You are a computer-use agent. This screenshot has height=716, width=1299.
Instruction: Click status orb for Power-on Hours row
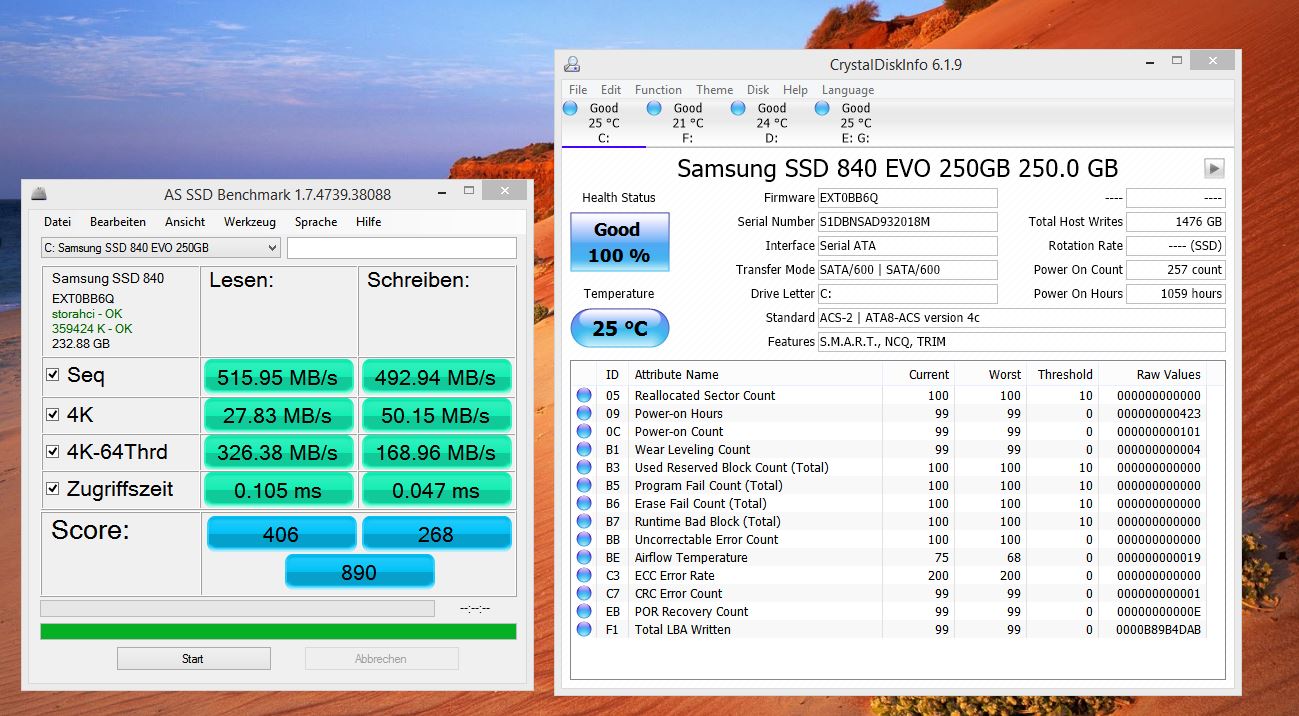tap(584, 413)
